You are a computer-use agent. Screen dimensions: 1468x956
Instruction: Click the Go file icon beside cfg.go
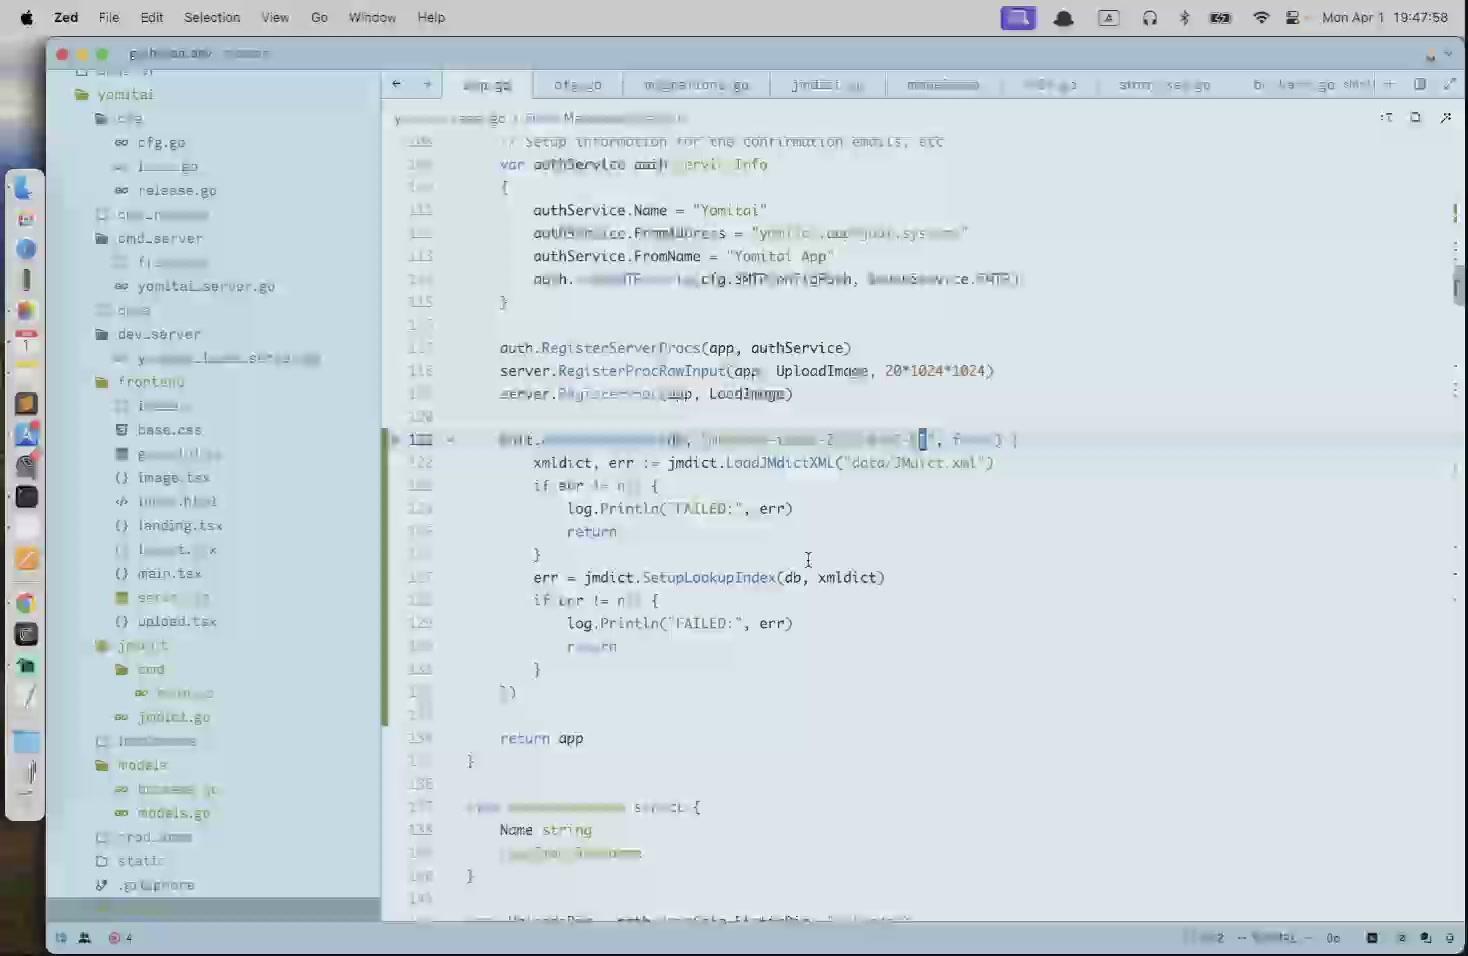(121, 143)
